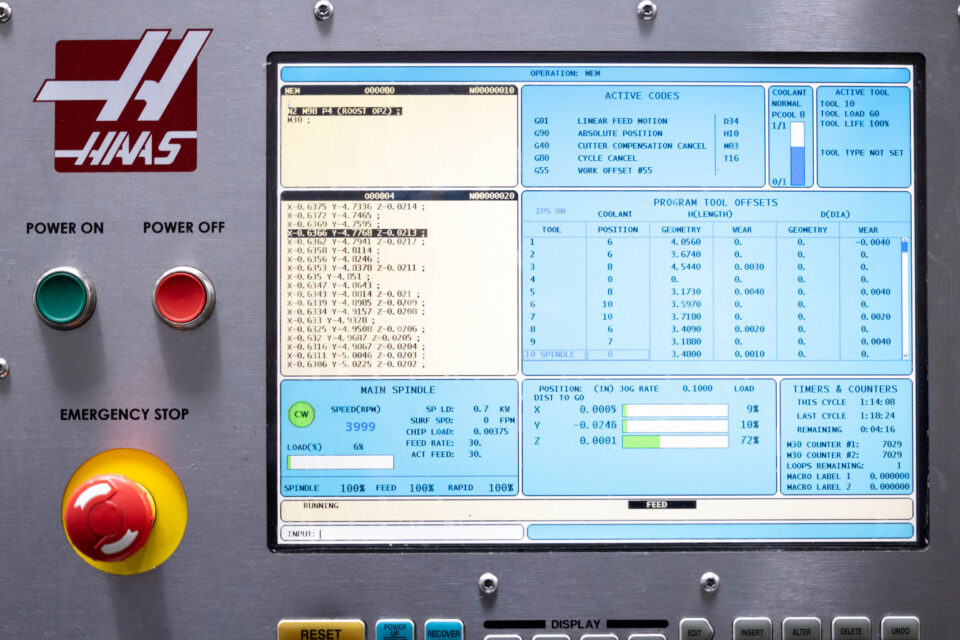Tap the UNDO key
The height and width of the screenshot is (640, 960).
coord(900,629)
